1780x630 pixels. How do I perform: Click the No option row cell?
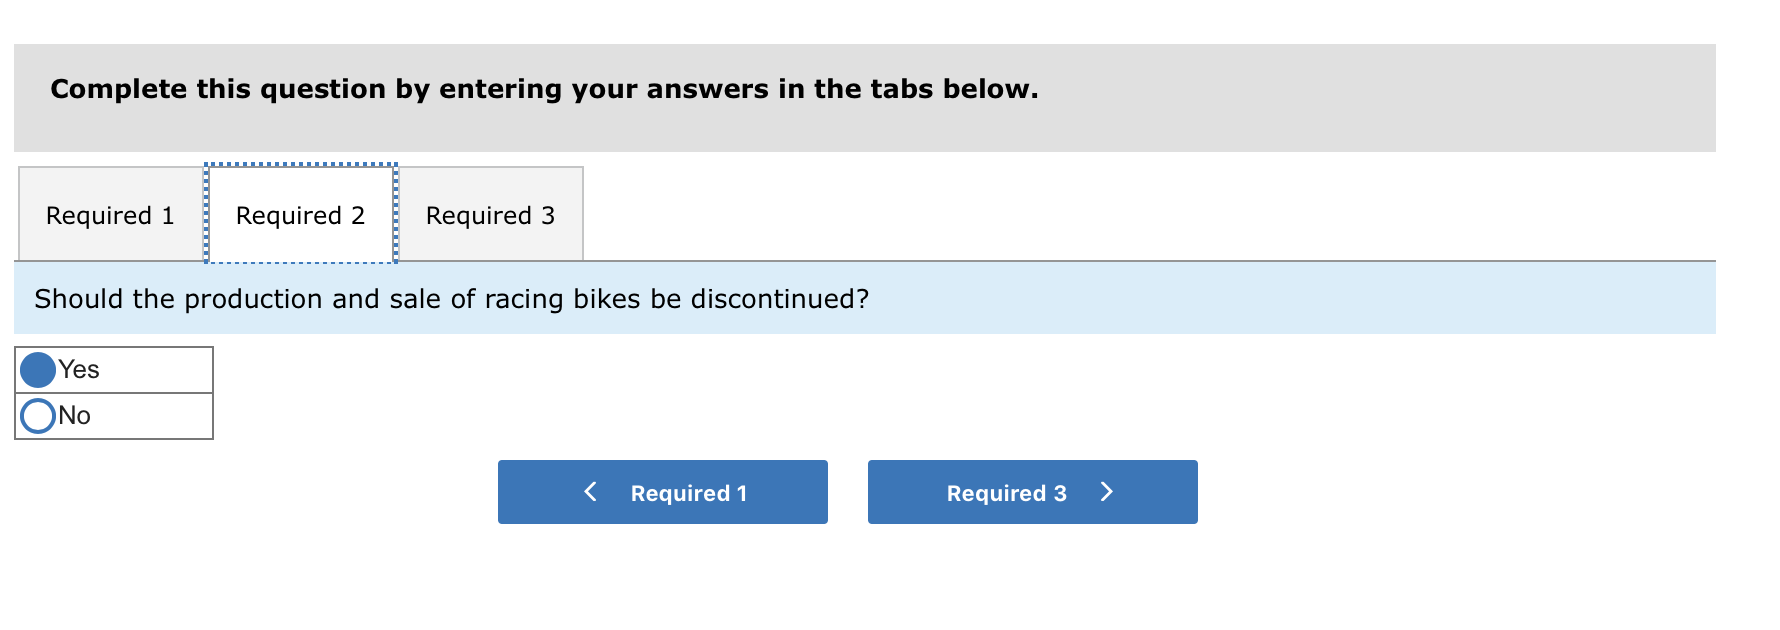tap(114, 416)
